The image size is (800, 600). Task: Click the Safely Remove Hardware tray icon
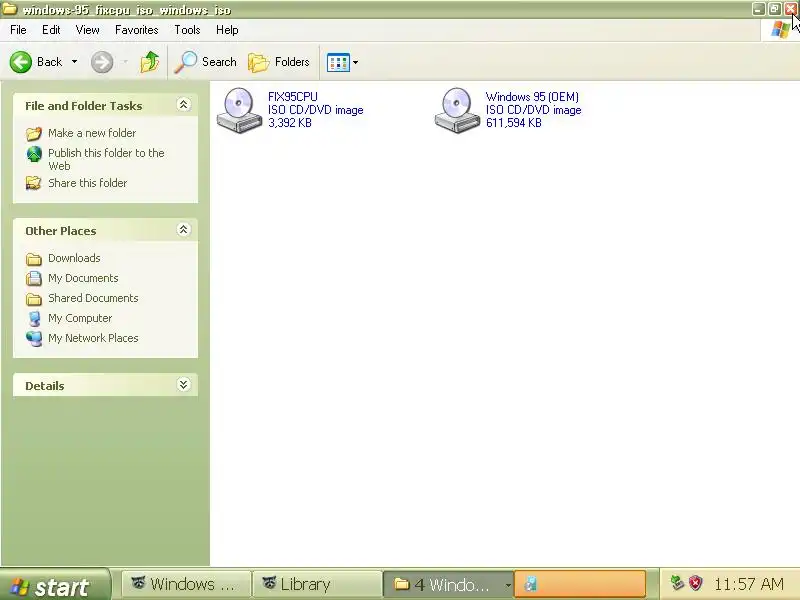click(x=677, y=583)
